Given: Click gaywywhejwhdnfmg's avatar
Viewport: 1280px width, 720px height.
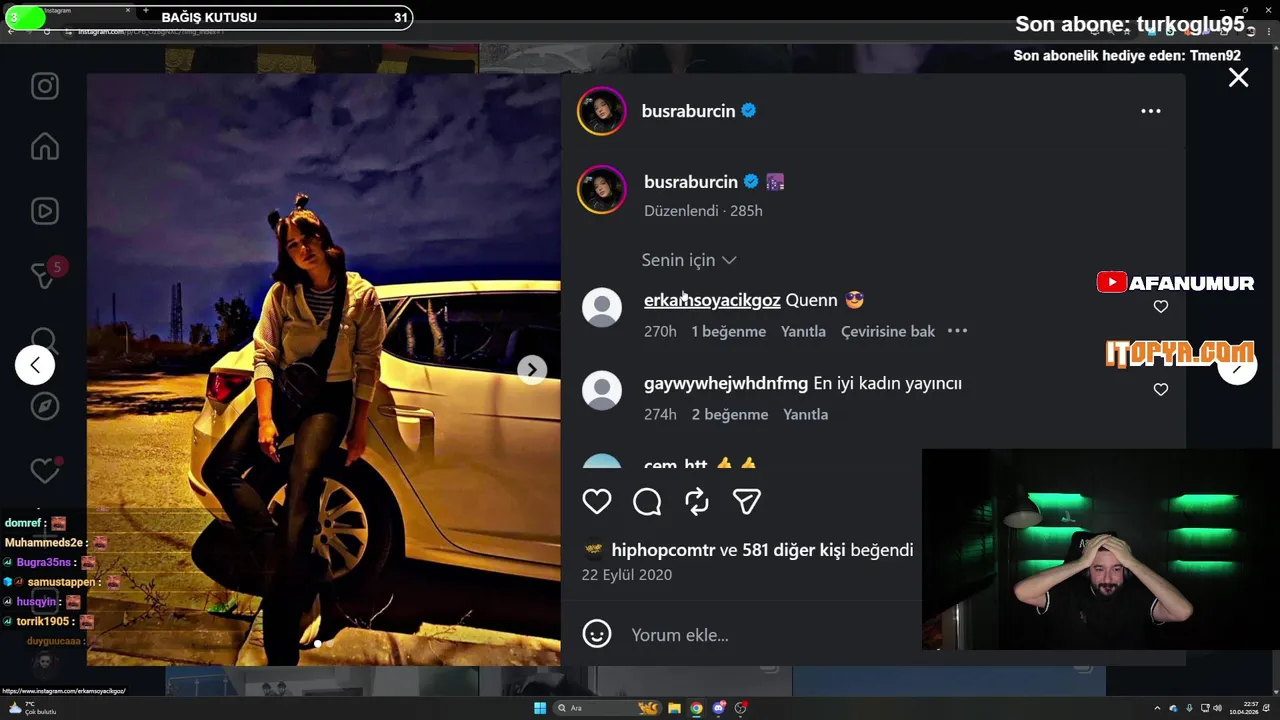Looking at the screenshot, I should (x=602, y=390).
